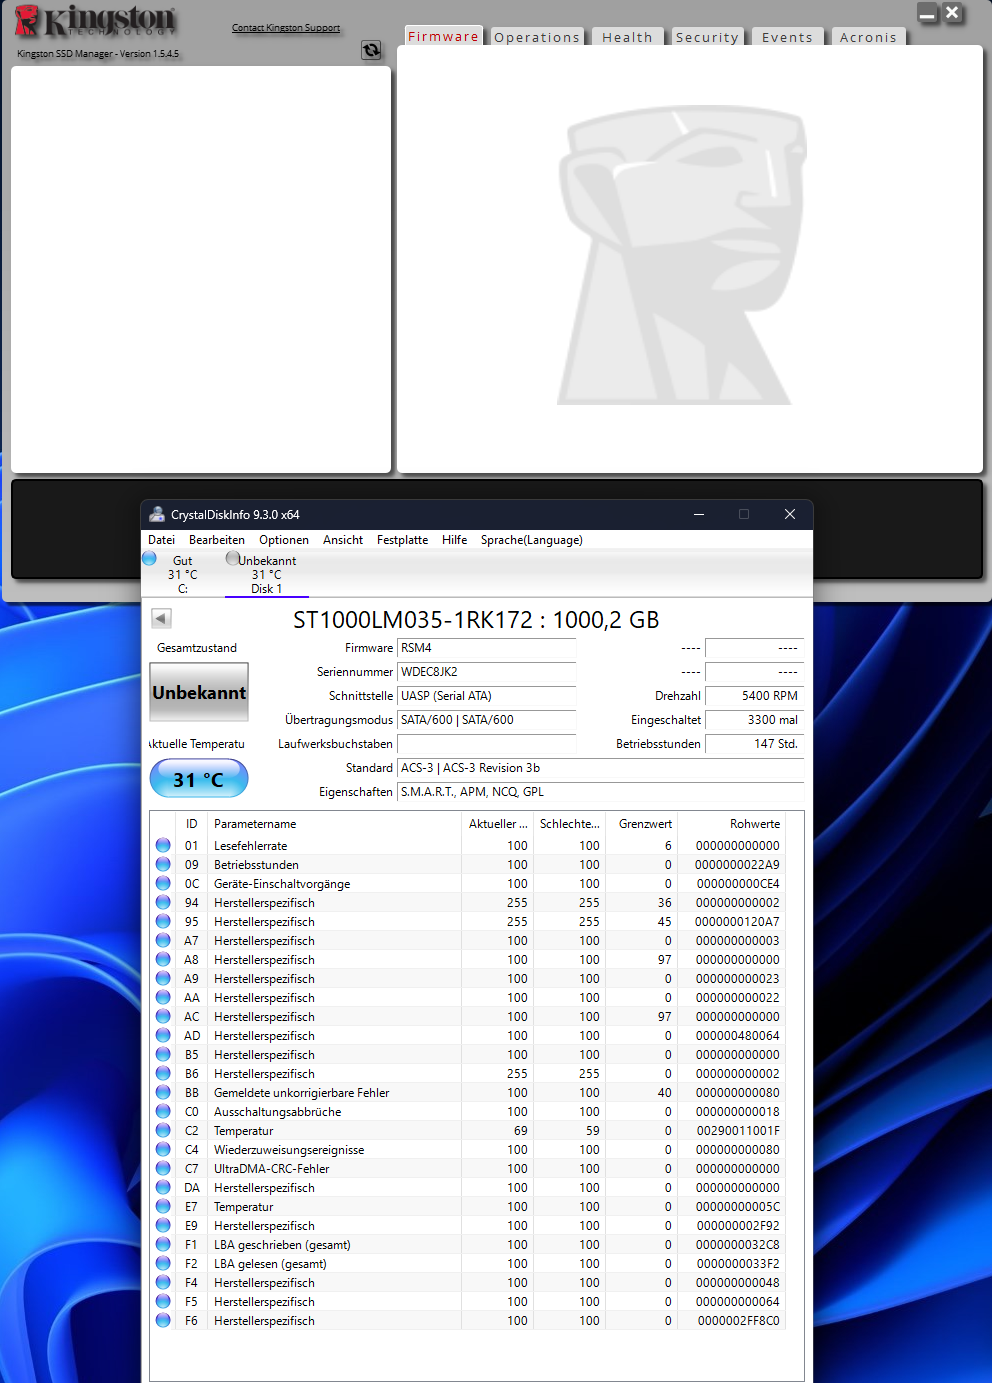The width and height of the screenshot is (992, 1383).
Task: Switch to the Operations tab
Action: click(537, 37)
